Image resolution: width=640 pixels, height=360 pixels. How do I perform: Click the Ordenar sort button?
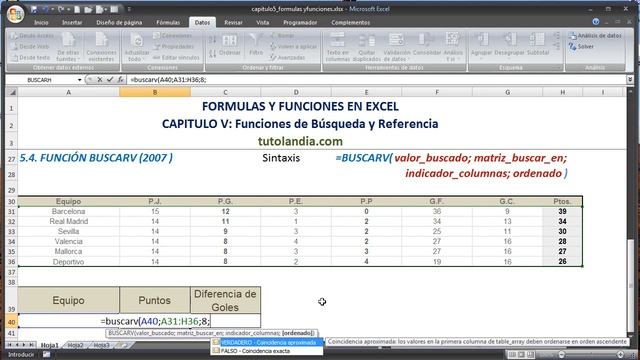click(x=229, y=45)
